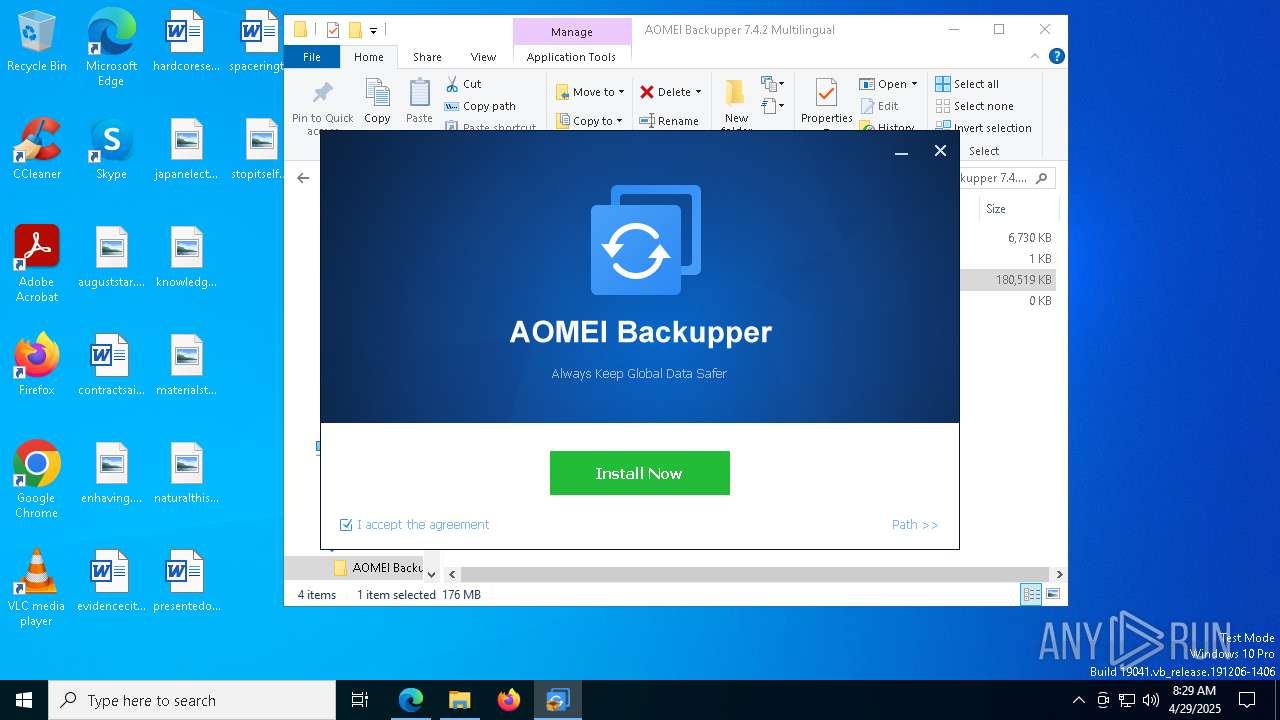This screenshot has width=1280, height=720.
Task: Click the scroll right arrow of the horizontal scrollbar
Action: [x=1059, y=575]
